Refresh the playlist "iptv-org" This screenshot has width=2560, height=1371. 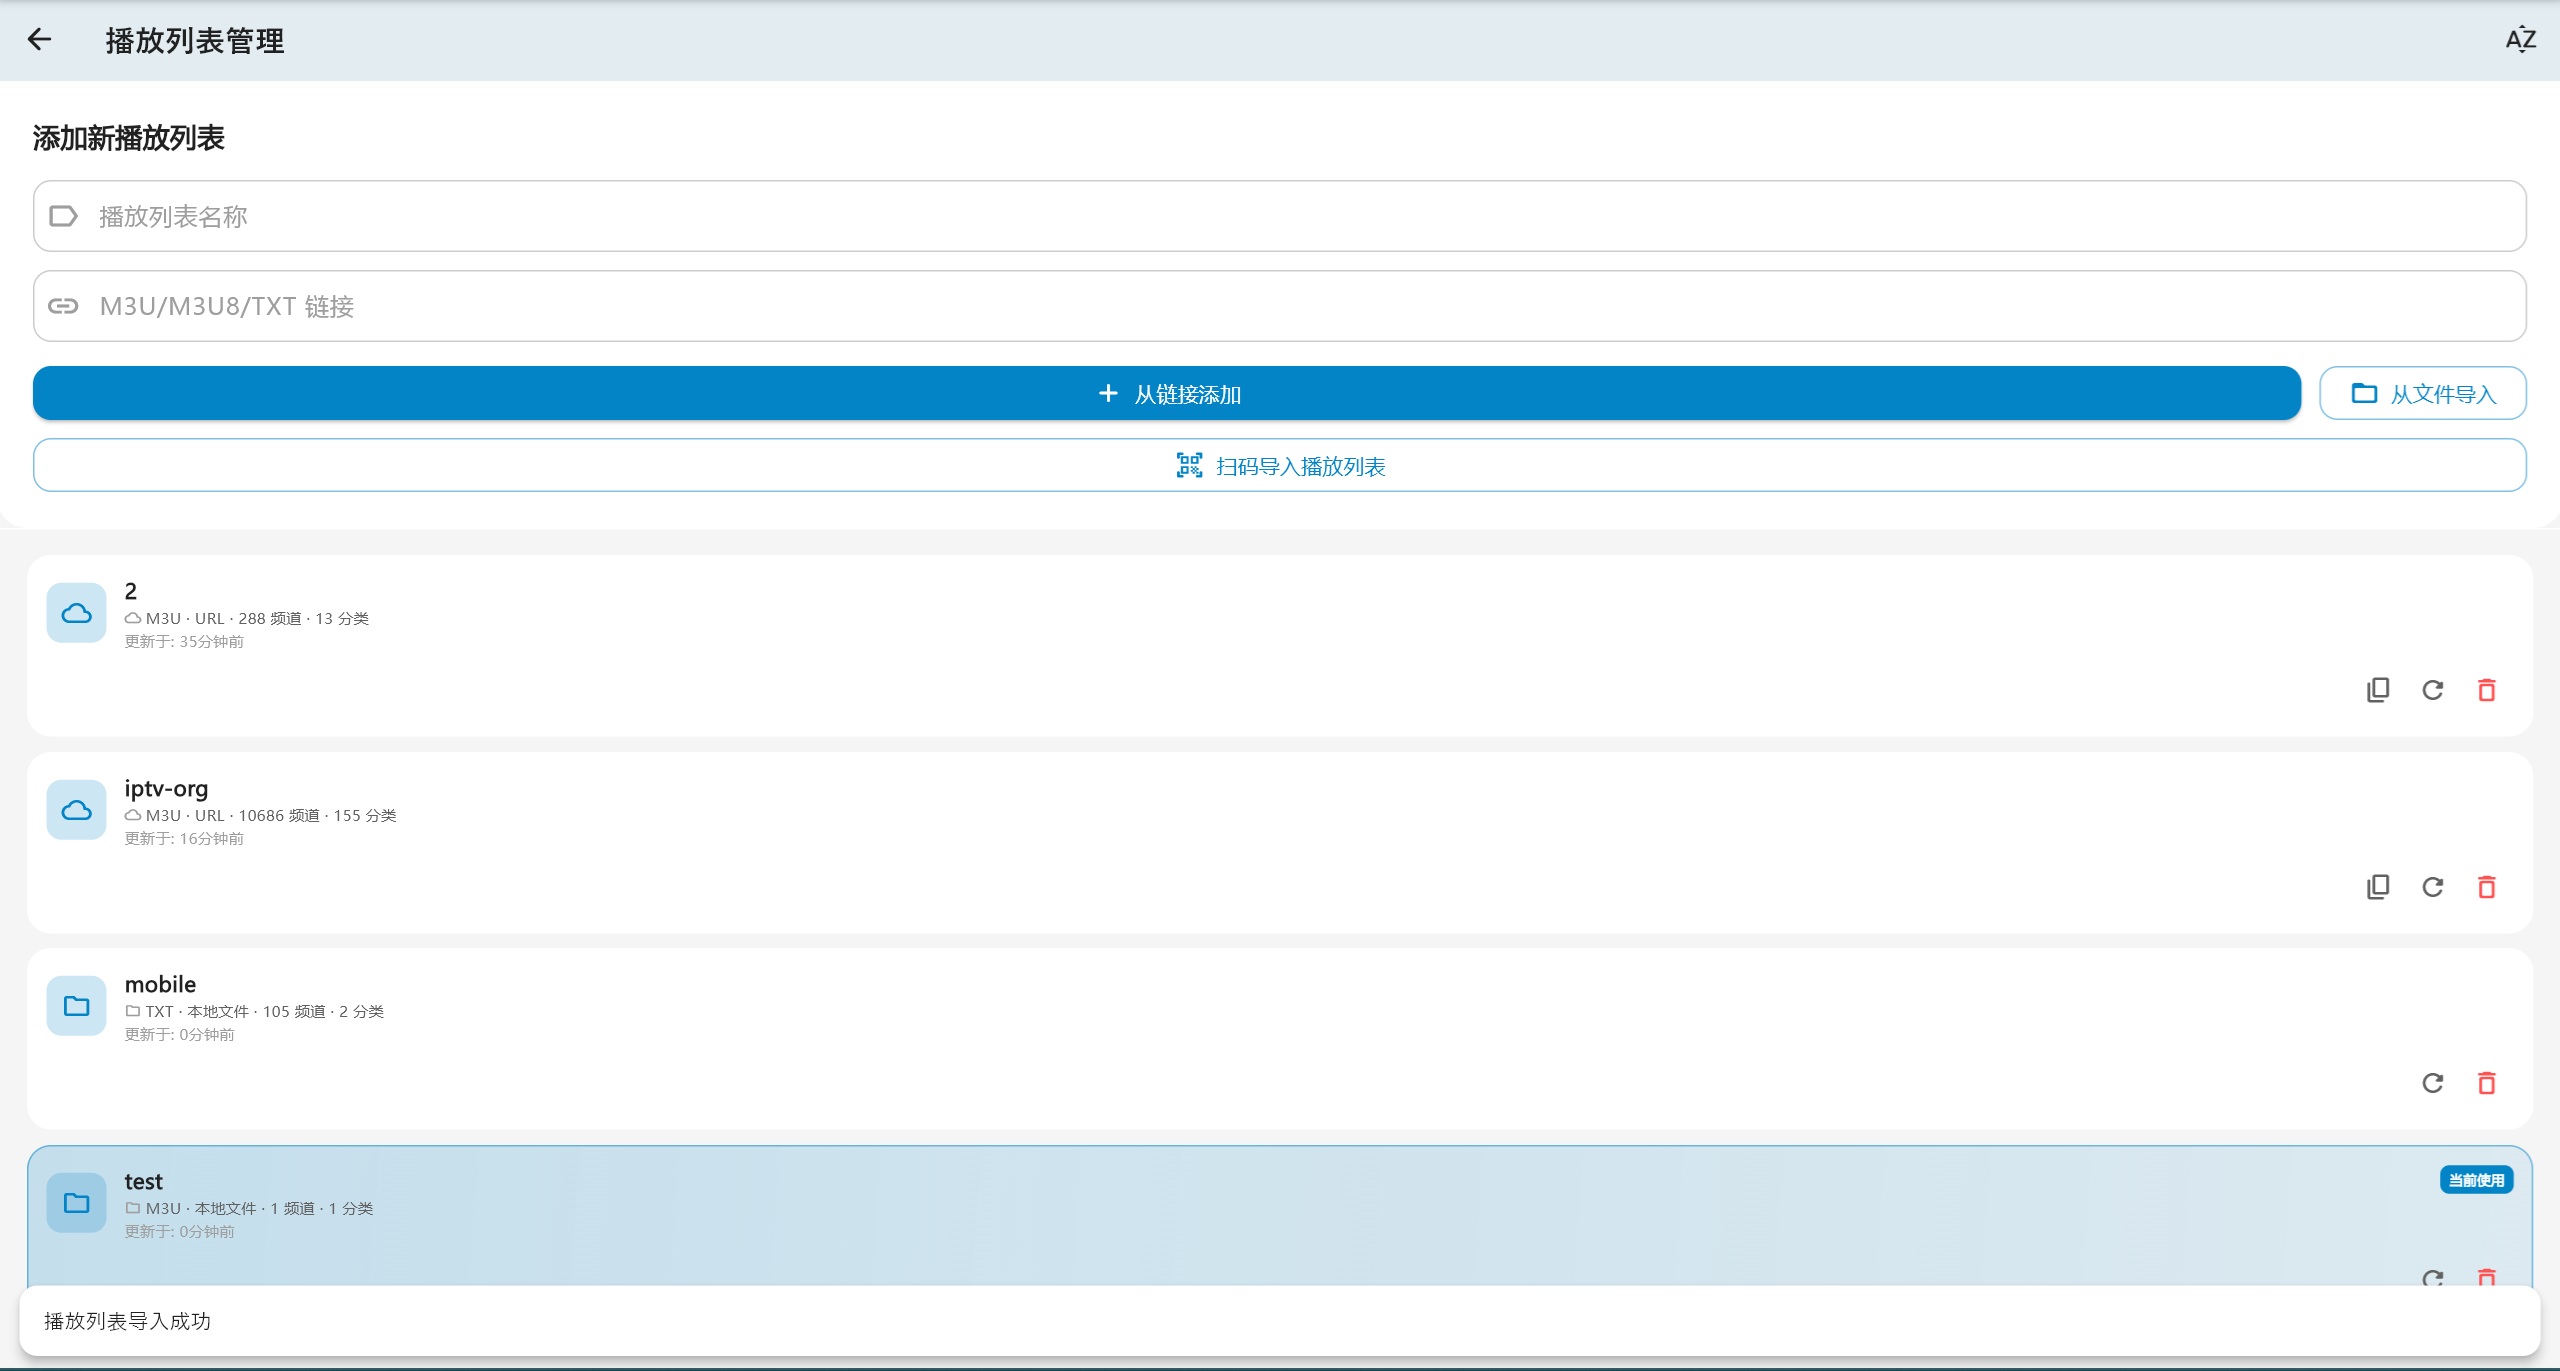pyautogui.click(x=2433, y=886)
